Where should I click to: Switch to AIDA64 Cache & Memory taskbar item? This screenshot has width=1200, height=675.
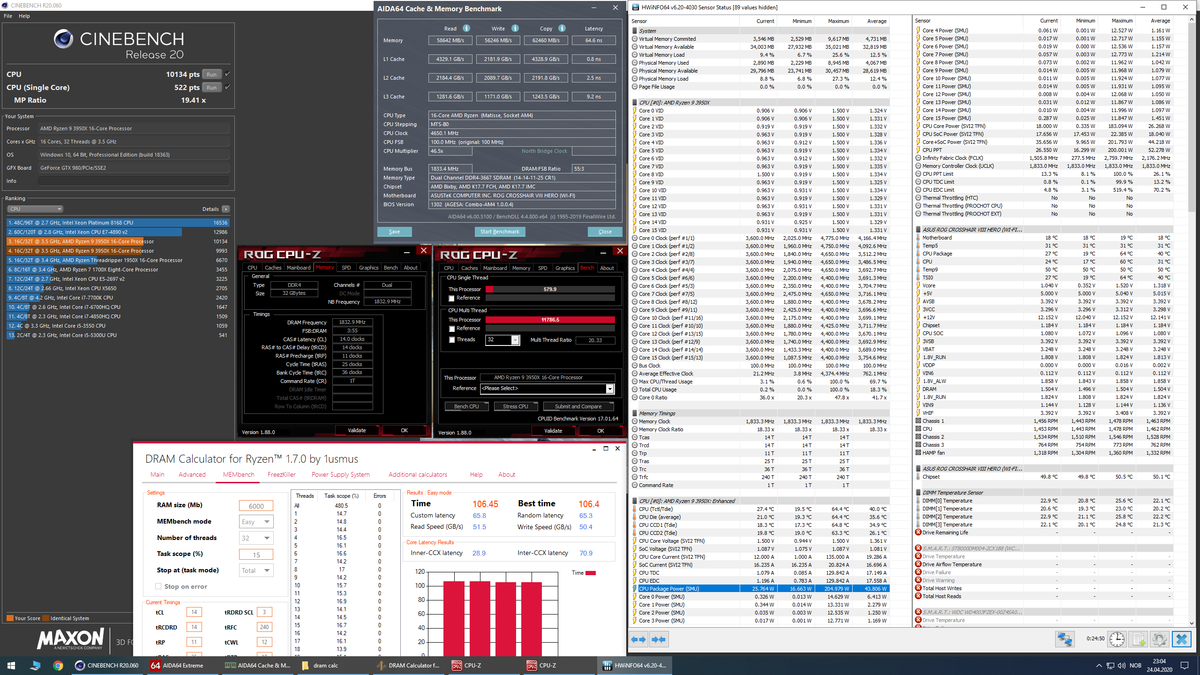(x=257, y=665)
